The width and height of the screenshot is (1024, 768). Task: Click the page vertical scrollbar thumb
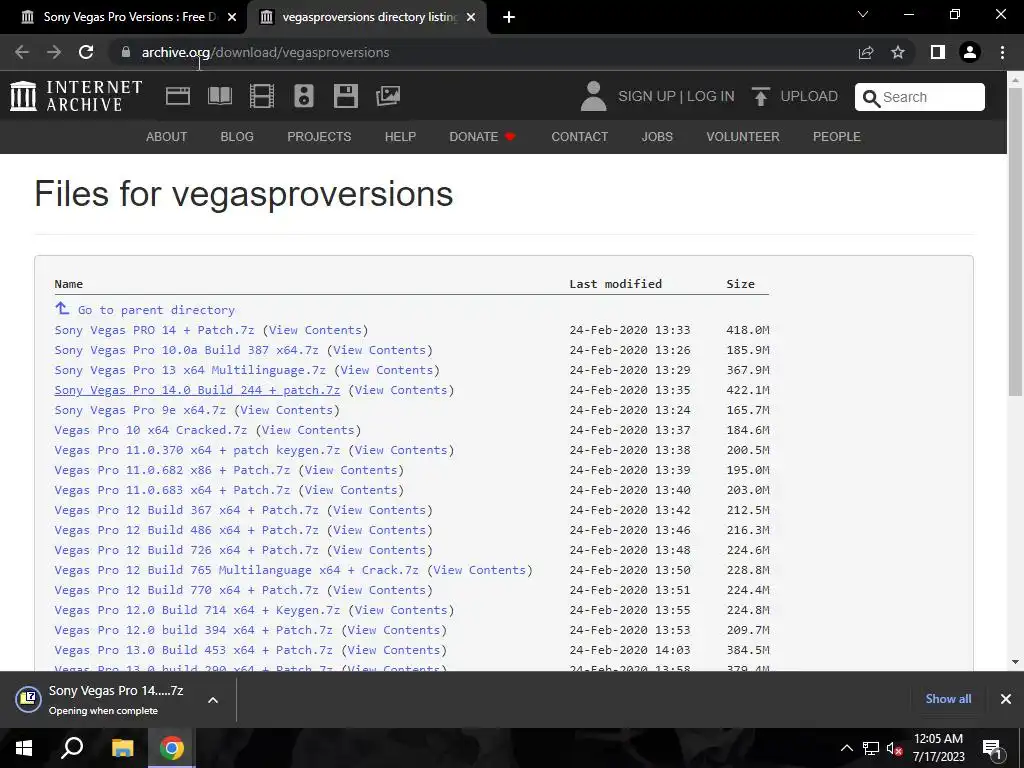pyautogui.click(x=1015, y=242)
